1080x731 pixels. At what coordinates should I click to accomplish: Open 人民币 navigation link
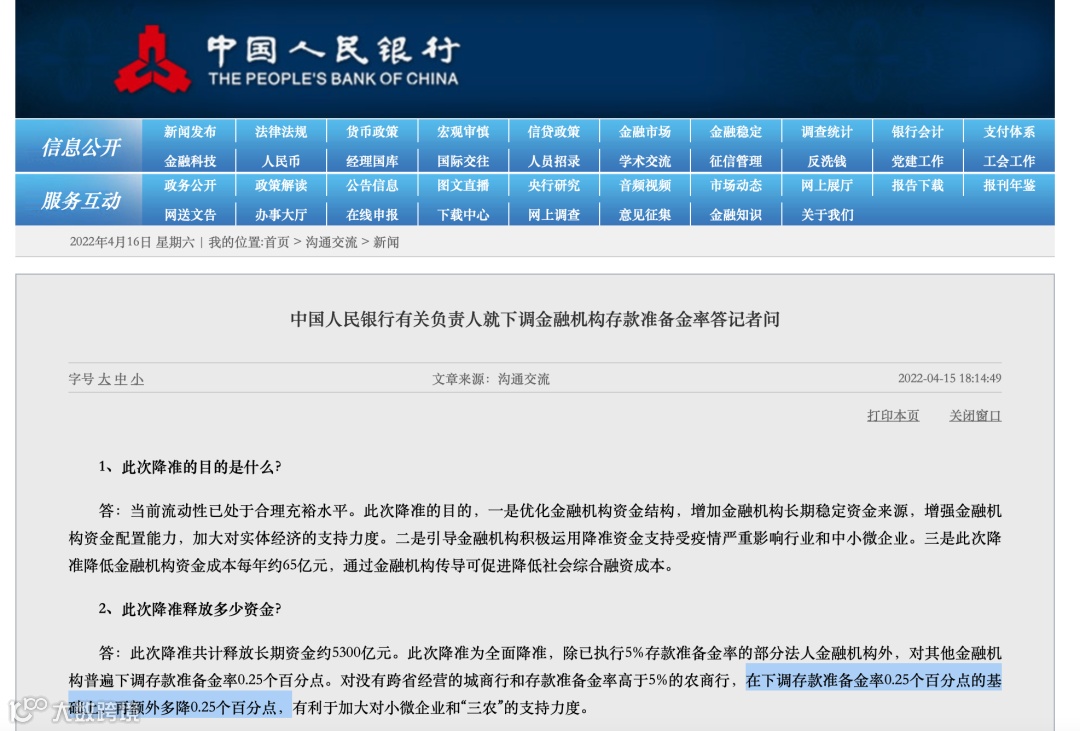(x=281, y=161)
